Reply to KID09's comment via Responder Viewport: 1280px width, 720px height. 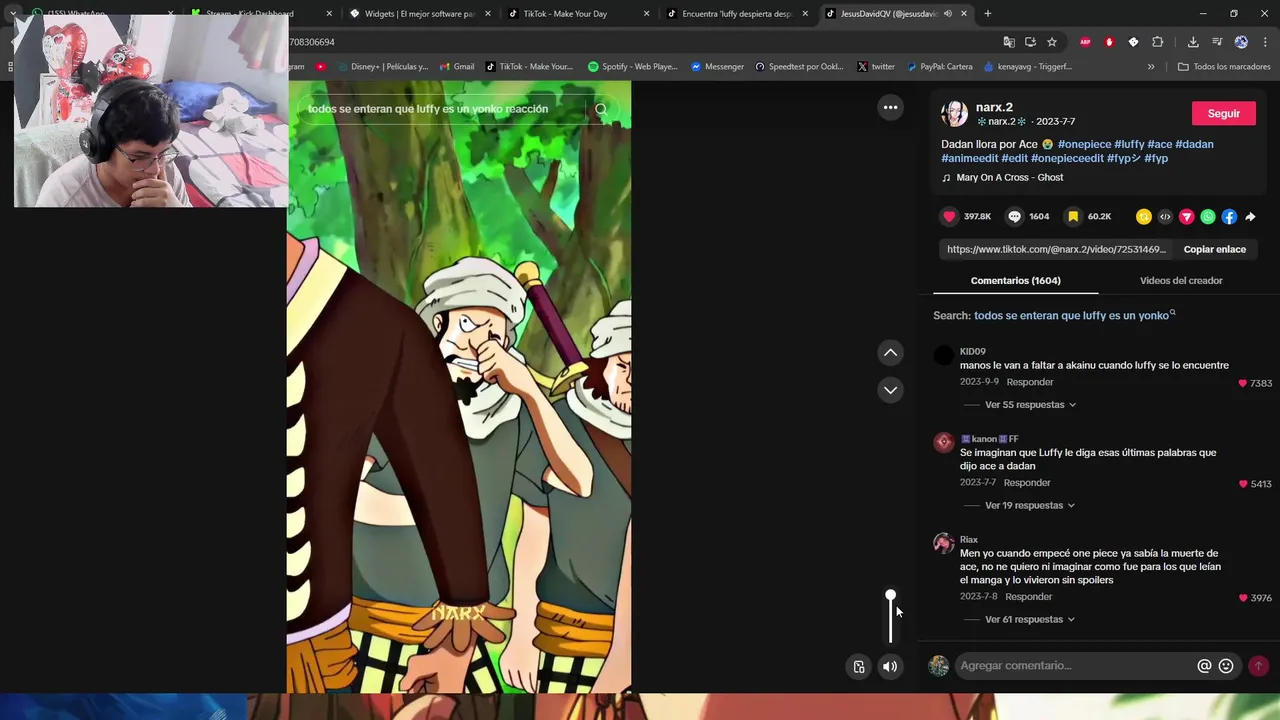(1030, 382)
